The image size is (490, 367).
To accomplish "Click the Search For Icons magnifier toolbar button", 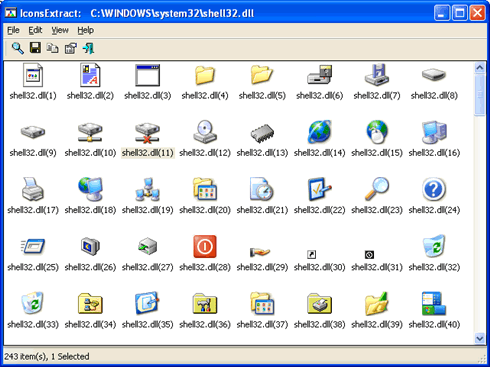I will [x=18, y=48].
